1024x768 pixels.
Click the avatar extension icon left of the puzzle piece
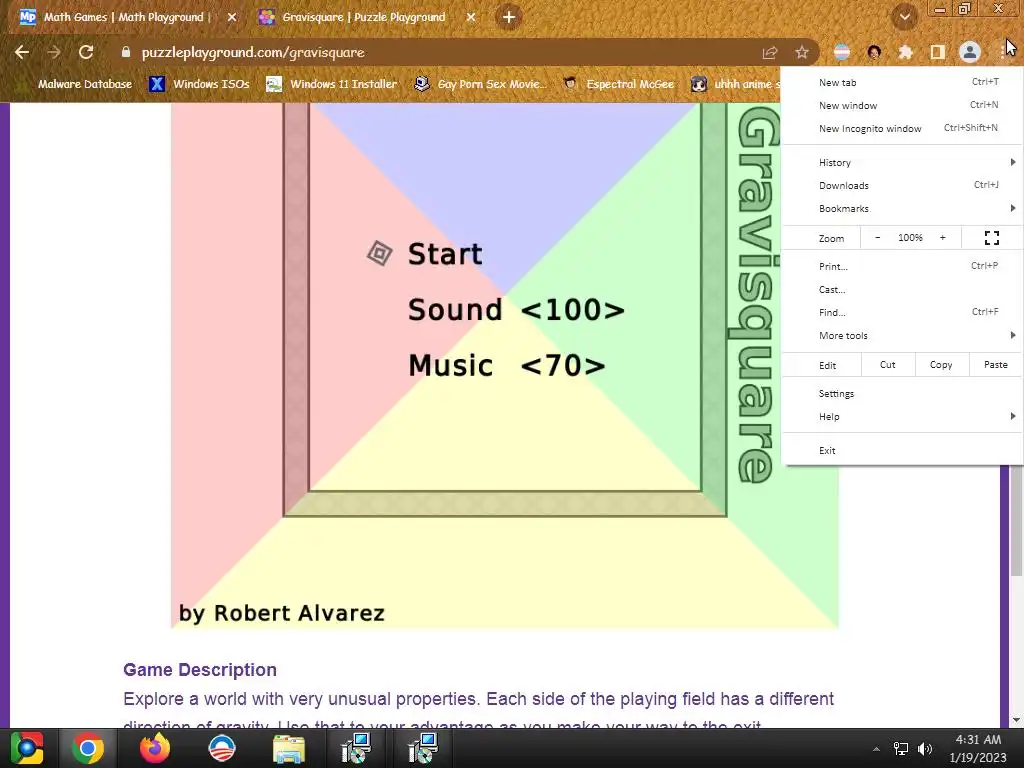874,52
